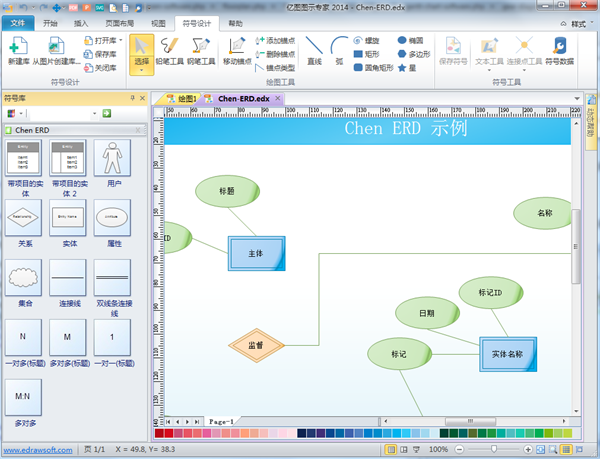Choose the 直线 line drawing tool
The width and height of the screenshot is (600, 459).
314,52
